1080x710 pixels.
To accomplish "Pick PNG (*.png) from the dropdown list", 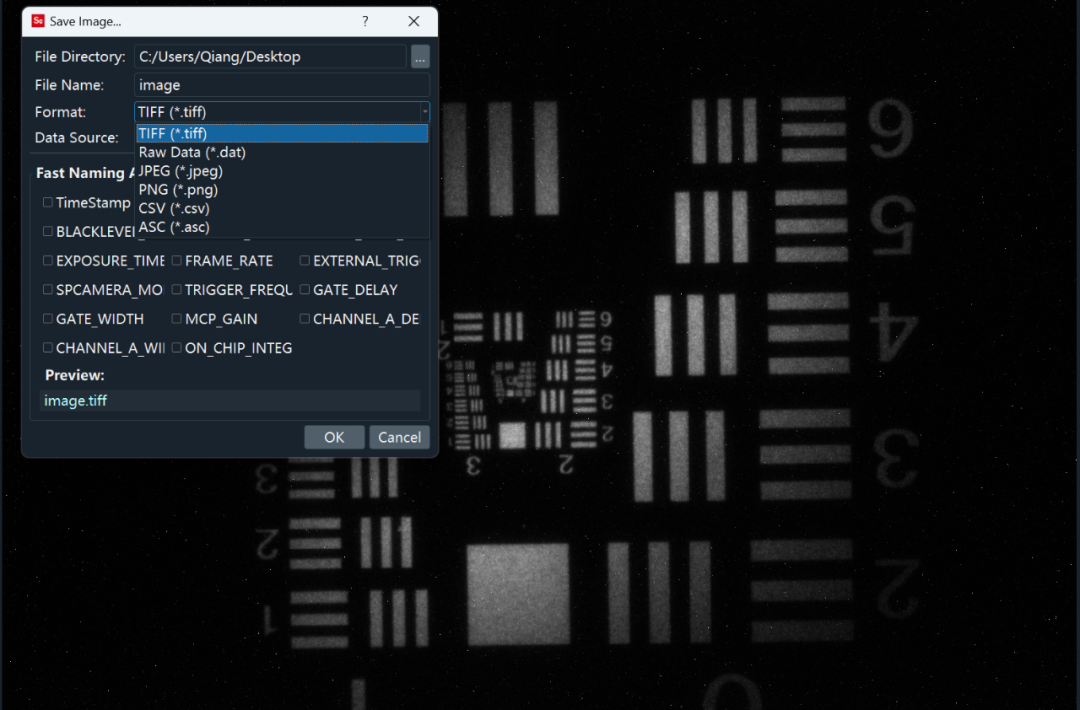I will tap(282, 189).
